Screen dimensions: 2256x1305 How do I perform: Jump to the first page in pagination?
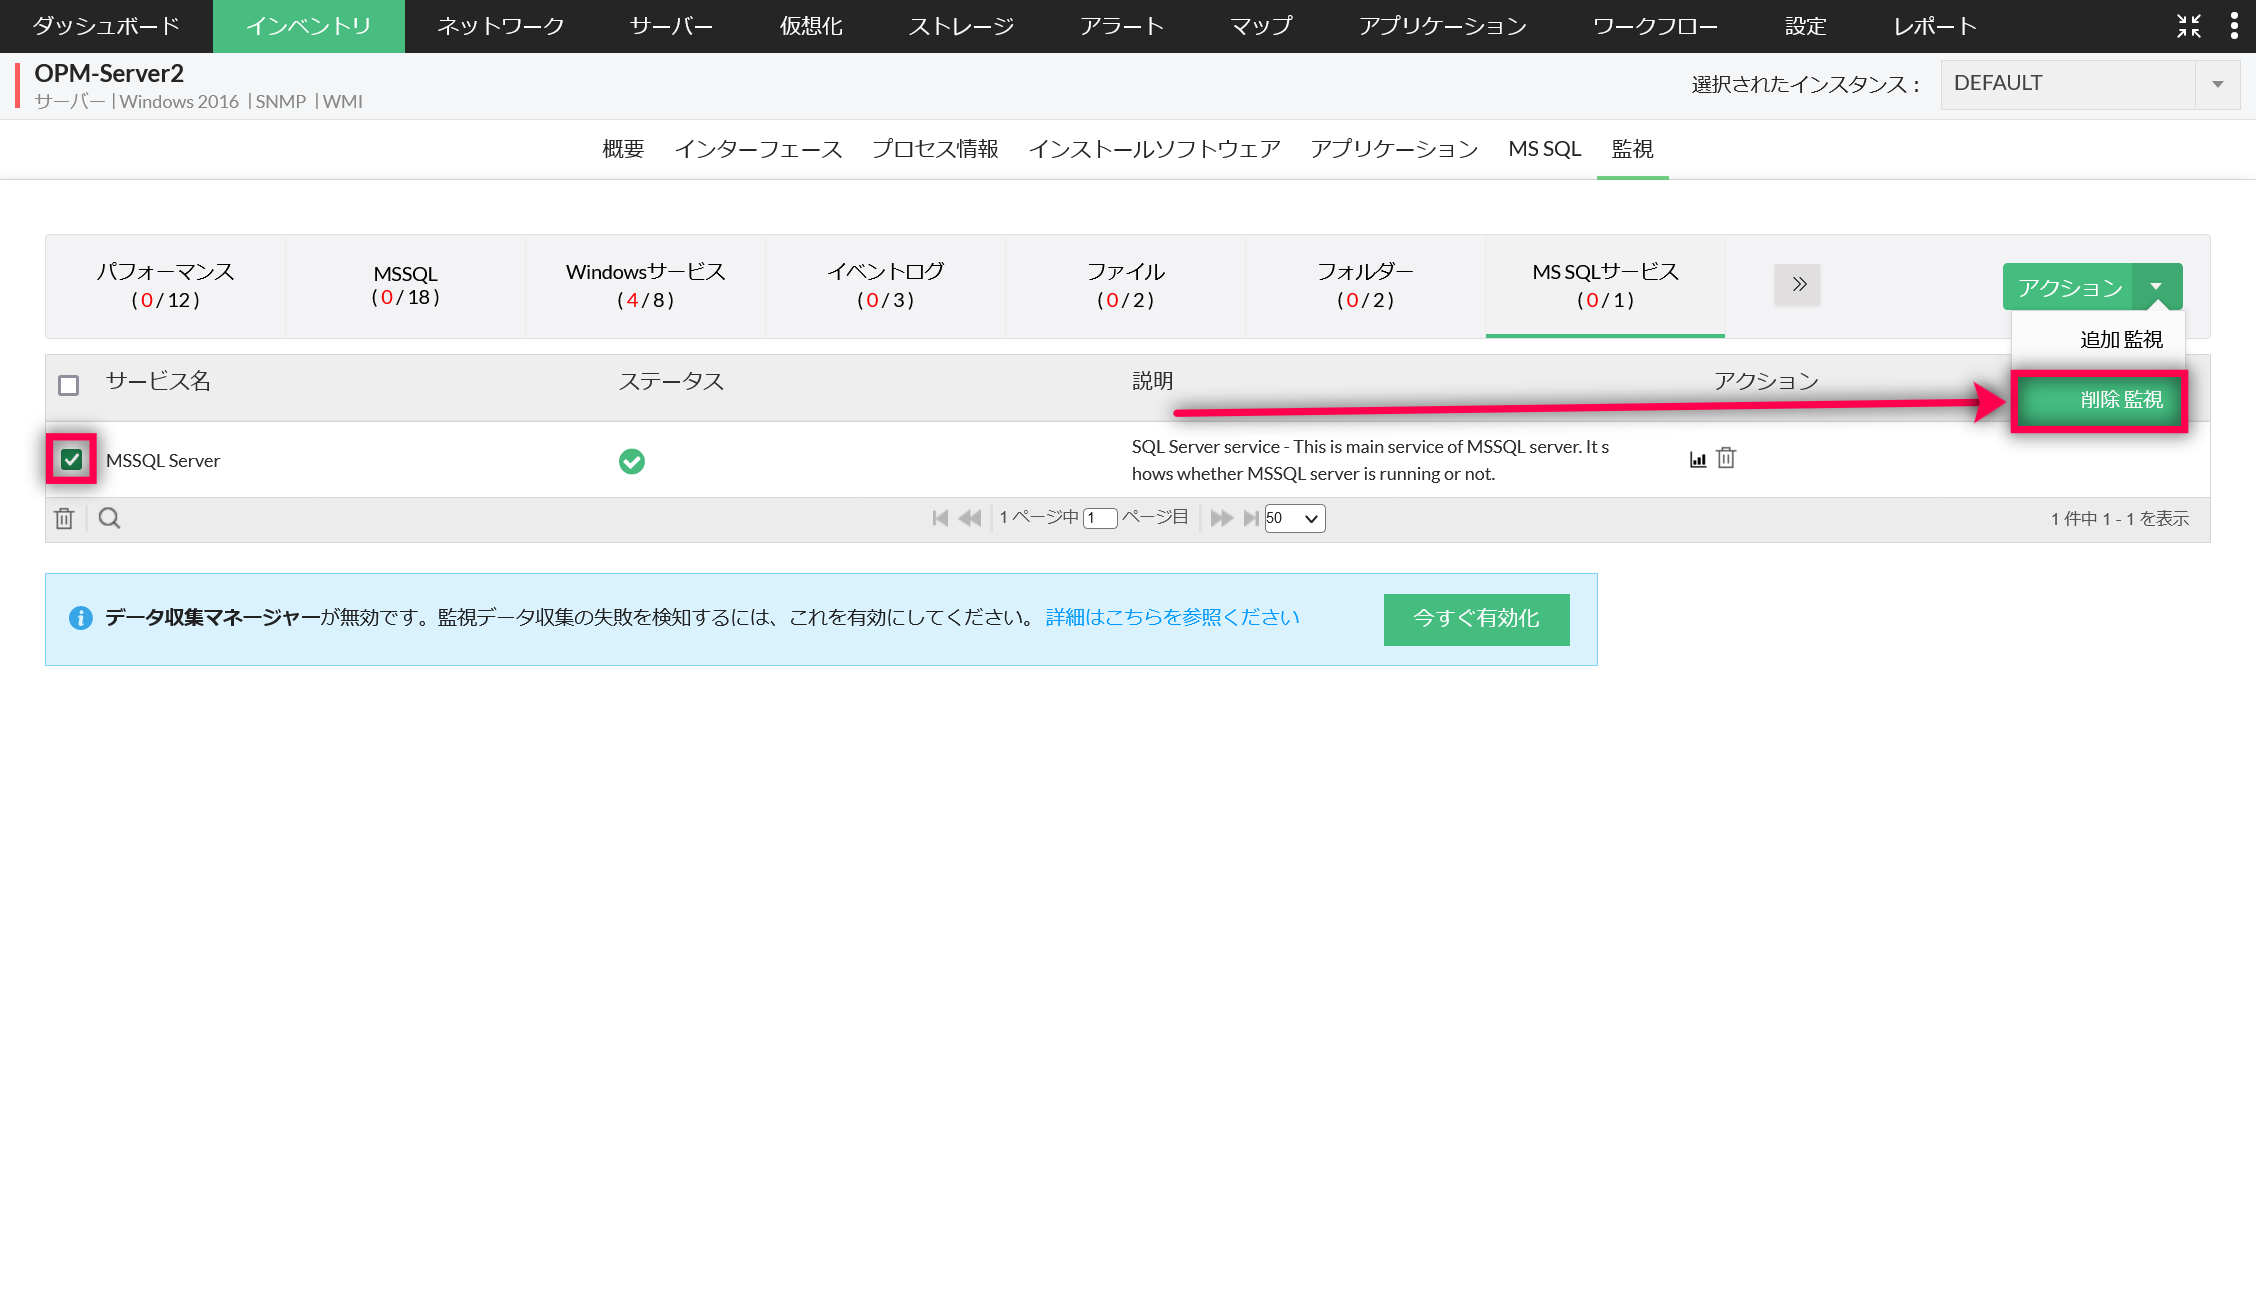939,518
